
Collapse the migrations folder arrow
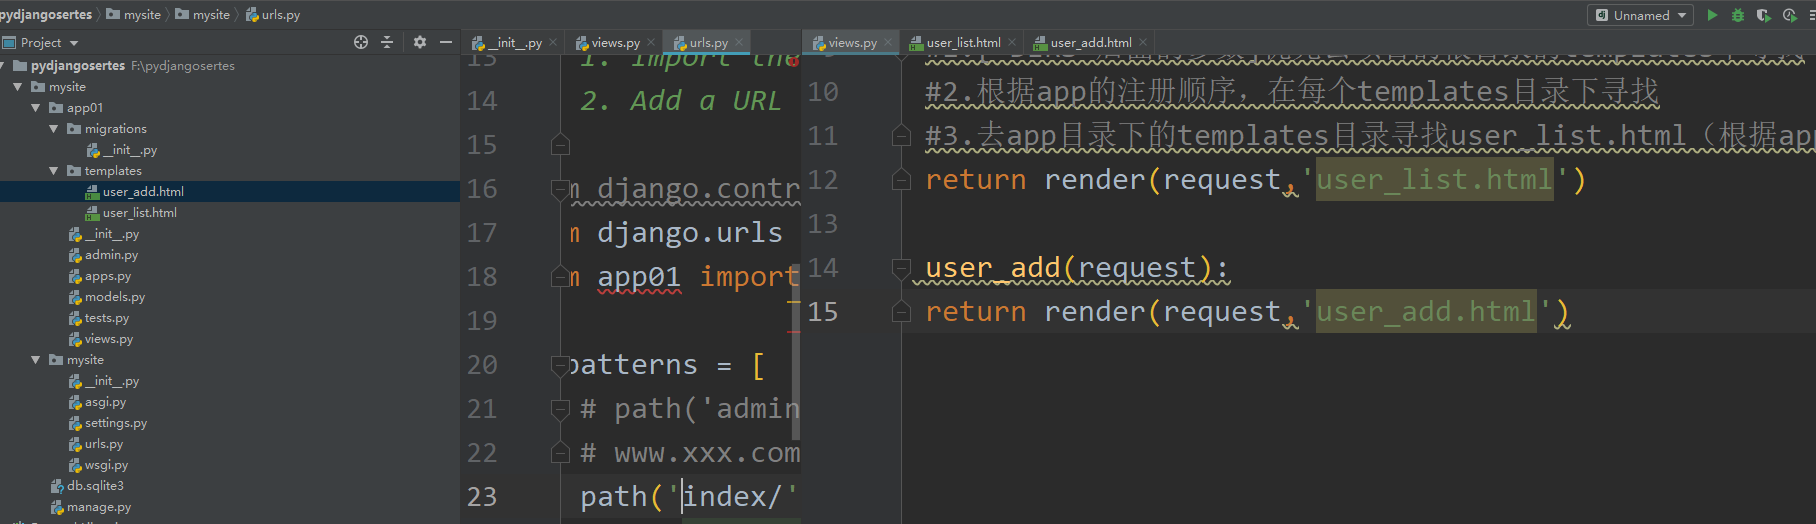tap(54, 129)
